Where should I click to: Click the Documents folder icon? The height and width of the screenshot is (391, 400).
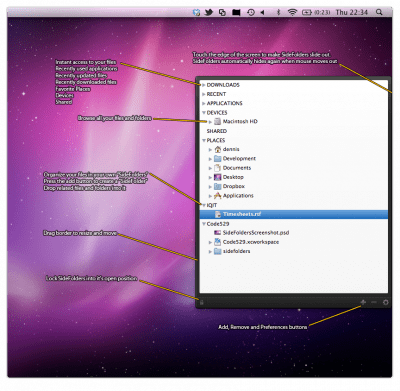click(217, 168)
